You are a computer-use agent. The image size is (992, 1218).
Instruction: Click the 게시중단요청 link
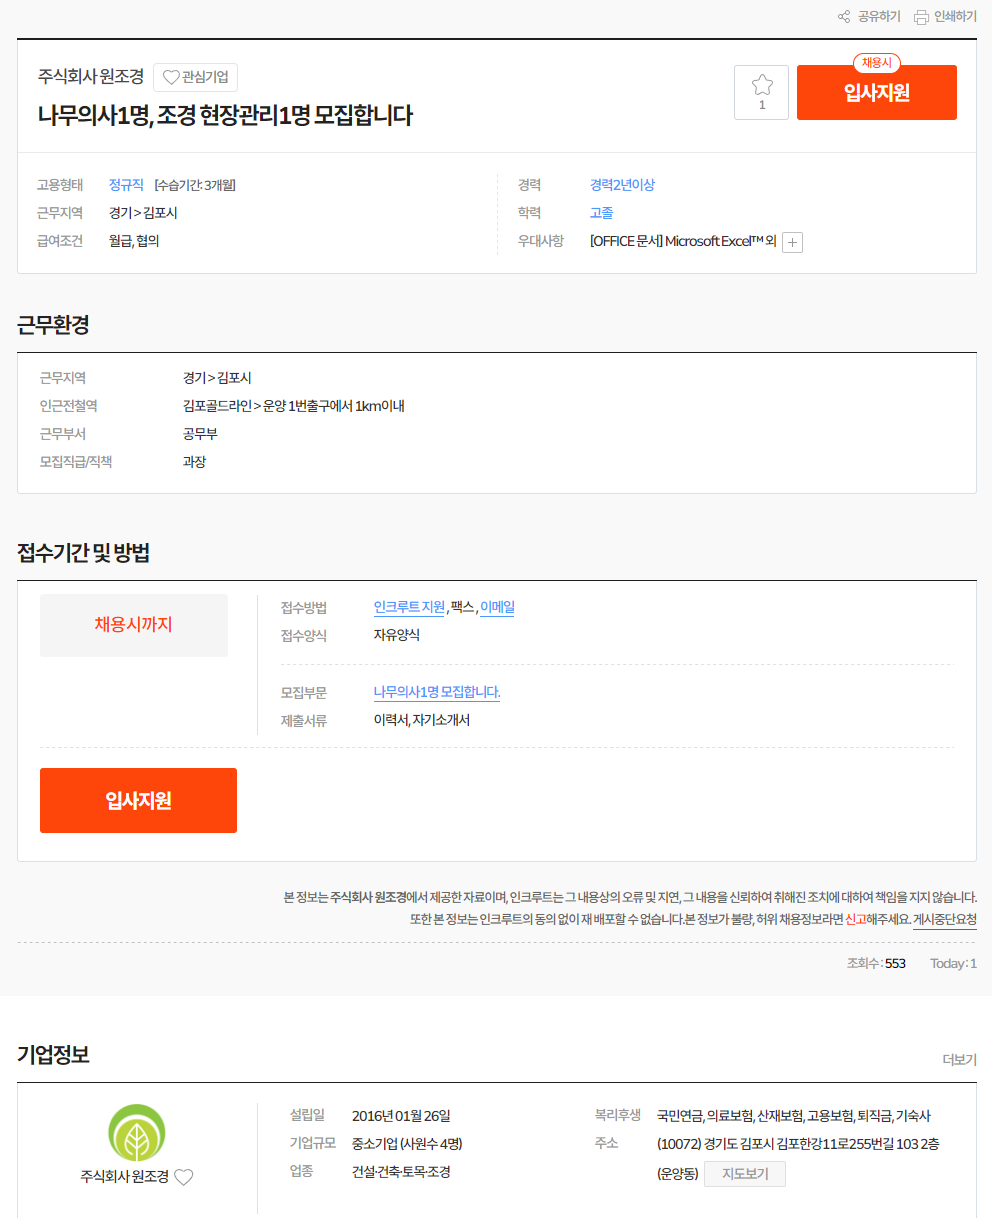click(x=944, y=919)
